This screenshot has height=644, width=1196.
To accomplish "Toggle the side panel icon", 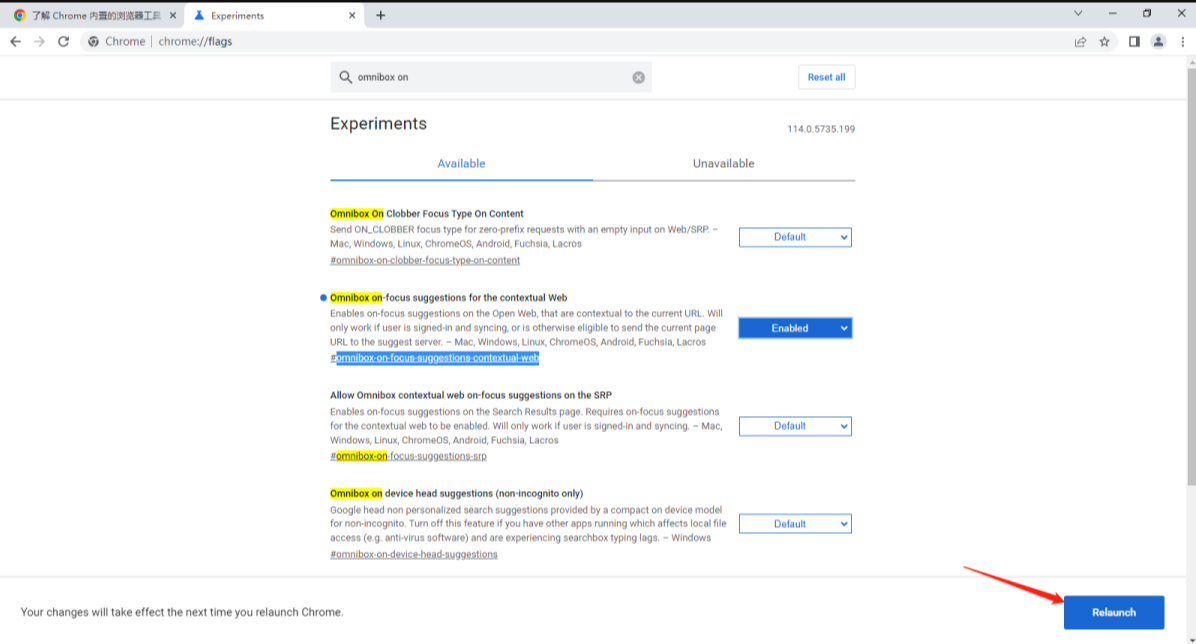I will coord(1134,42).
